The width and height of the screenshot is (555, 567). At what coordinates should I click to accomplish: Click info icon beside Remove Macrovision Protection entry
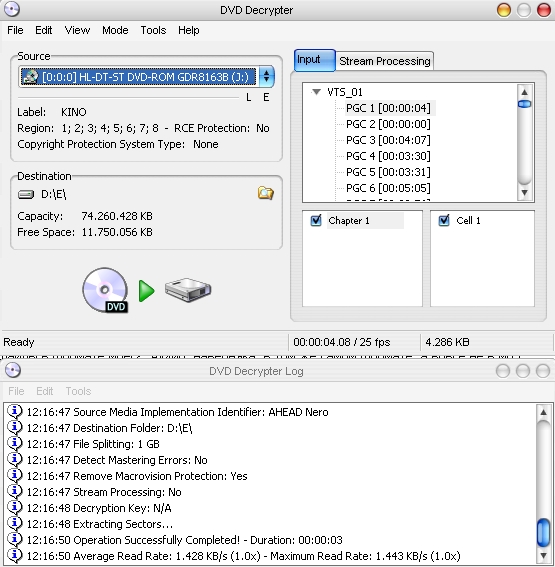pos(15,475)
